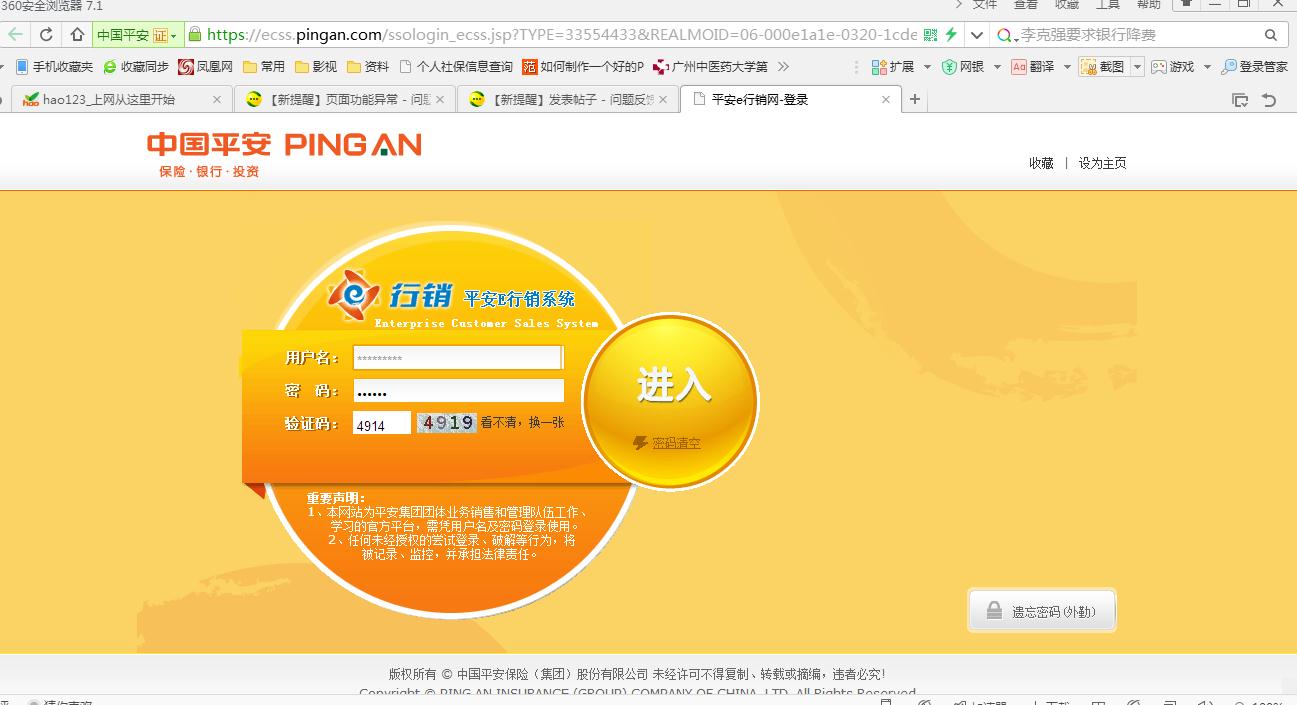
Task: Click the 验证码 captcha input field
Action: pos(381,423)
